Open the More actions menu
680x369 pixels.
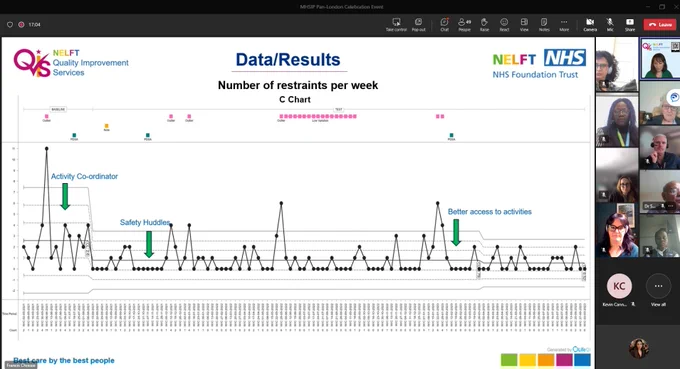click(x=564, y=25)
